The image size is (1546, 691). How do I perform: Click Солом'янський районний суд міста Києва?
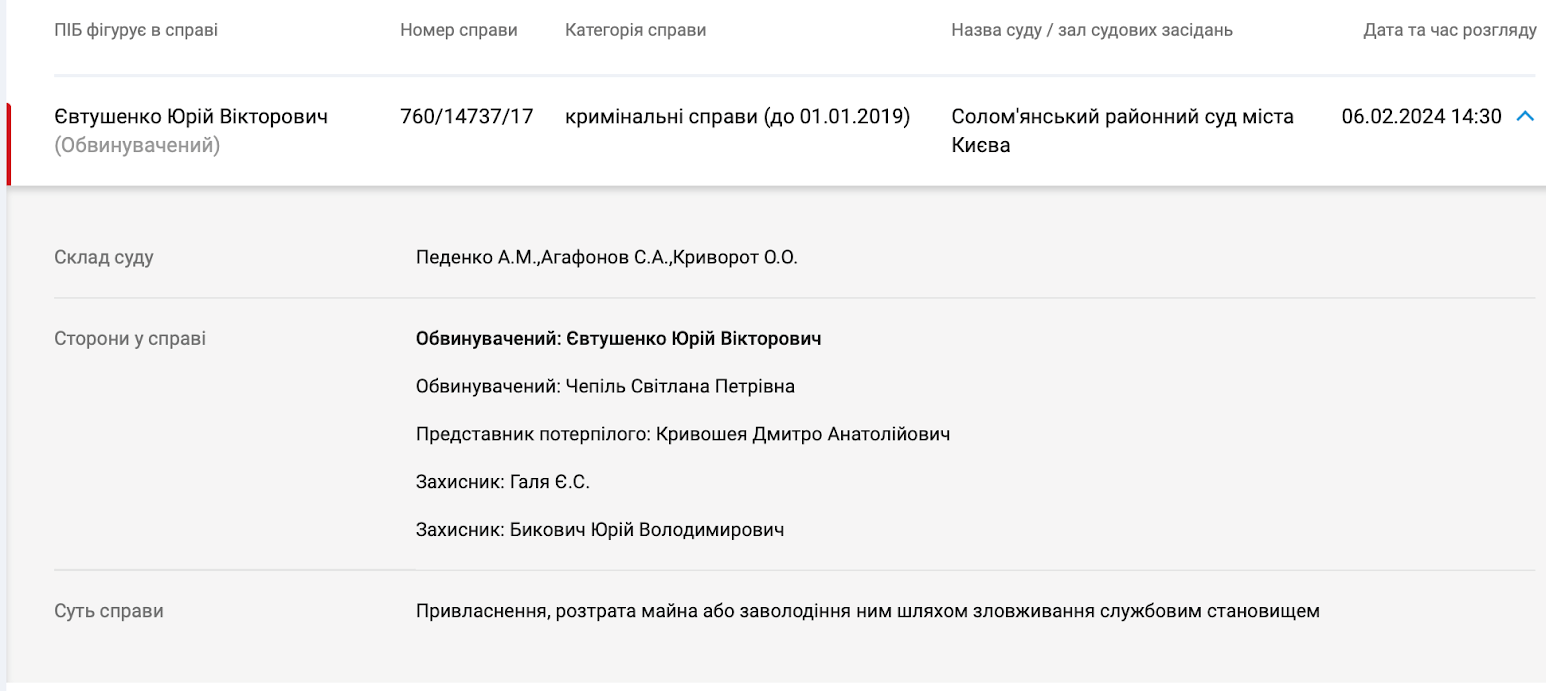pyautogui.click(x=1122, y=130)
